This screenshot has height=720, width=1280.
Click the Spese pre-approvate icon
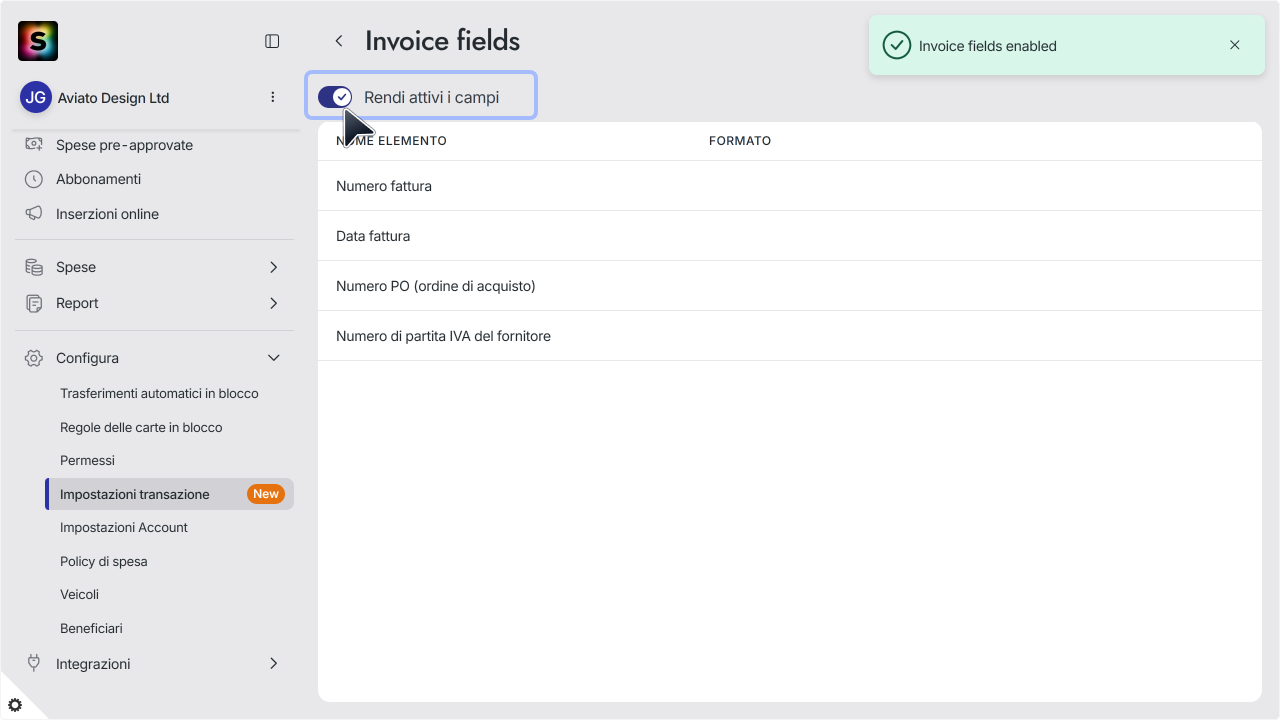click(34, 145)
